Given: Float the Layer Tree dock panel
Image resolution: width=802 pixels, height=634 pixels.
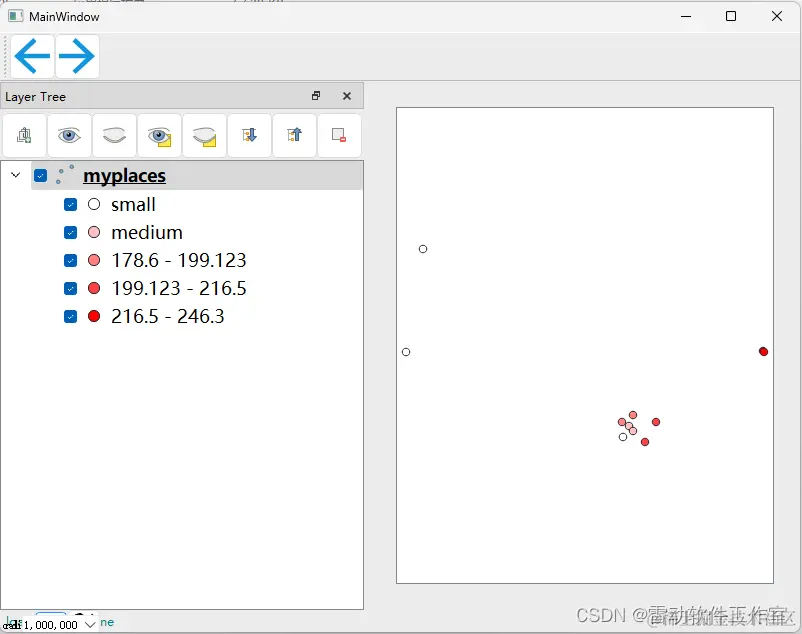Looking at the screenshot, I should click(316, 96).
